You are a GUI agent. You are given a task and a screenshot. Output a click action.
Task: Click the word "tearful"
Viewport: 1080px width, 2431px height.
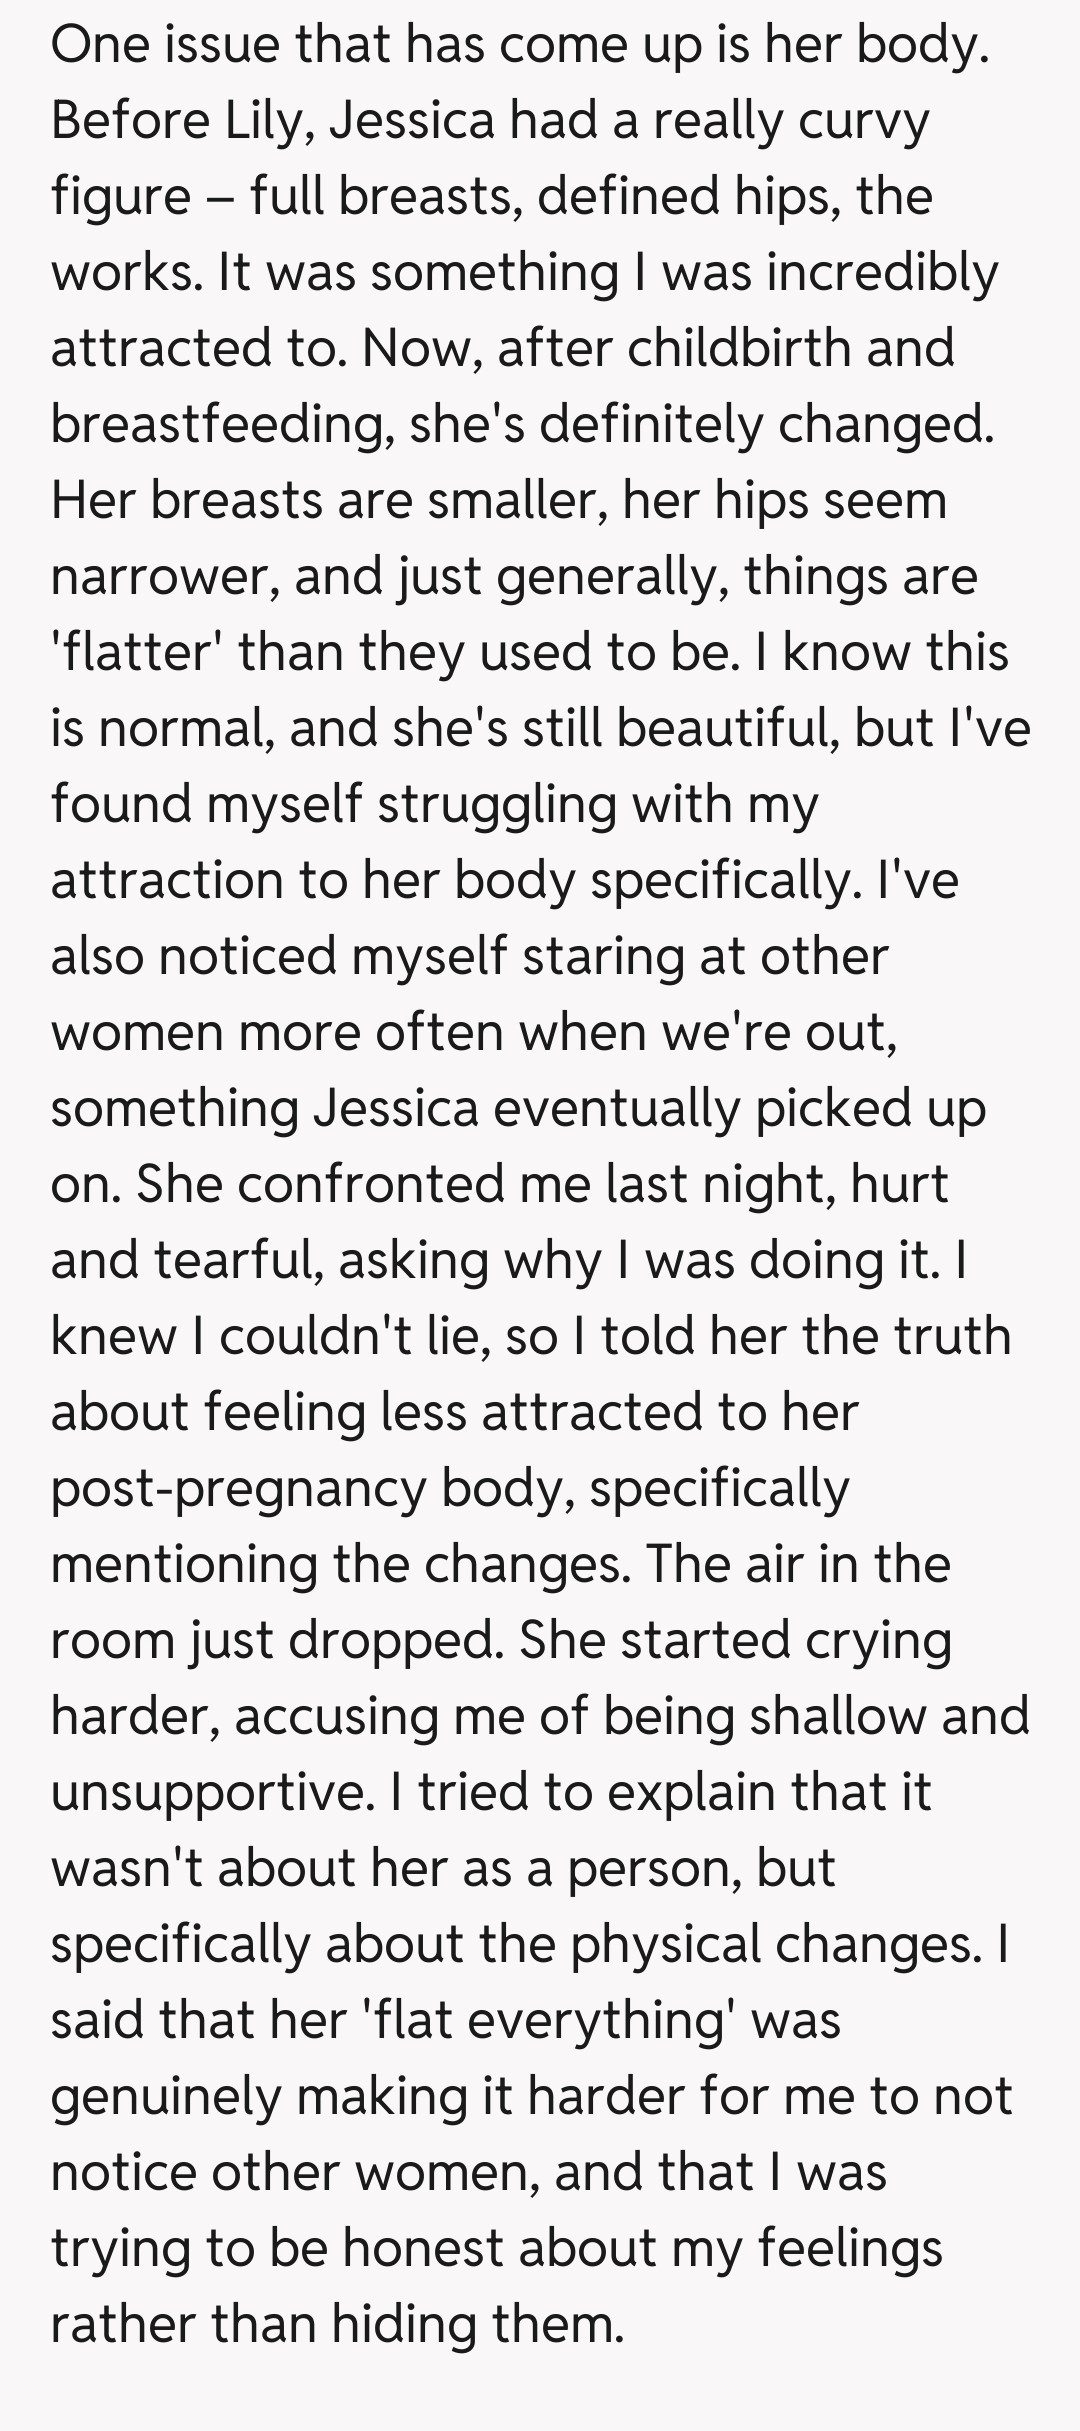coord(239,1260)
